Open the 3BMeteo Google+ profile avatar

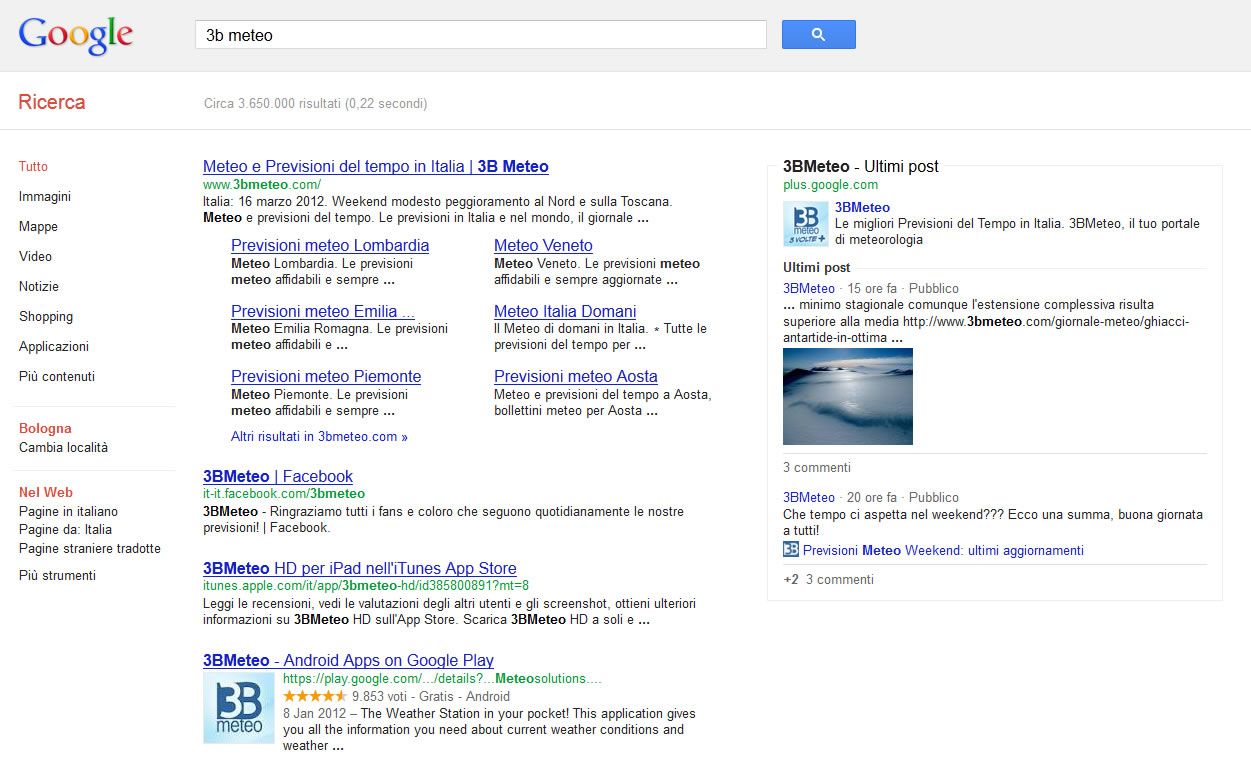click(805, 224)
